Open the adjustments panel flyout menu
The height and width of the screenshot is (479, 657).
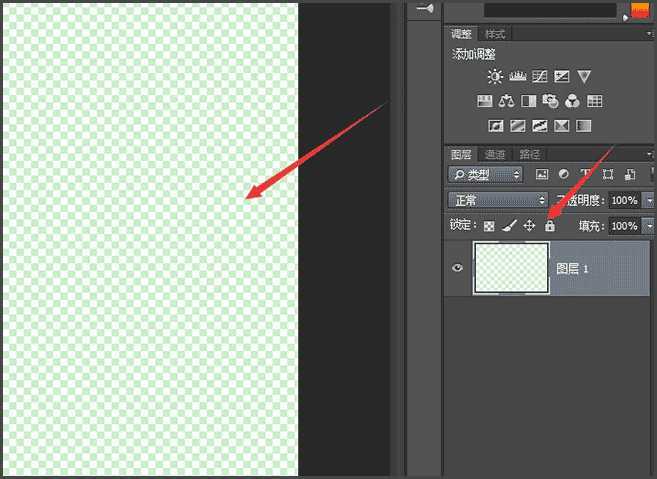pyautogui.click(x=649, y=34)
